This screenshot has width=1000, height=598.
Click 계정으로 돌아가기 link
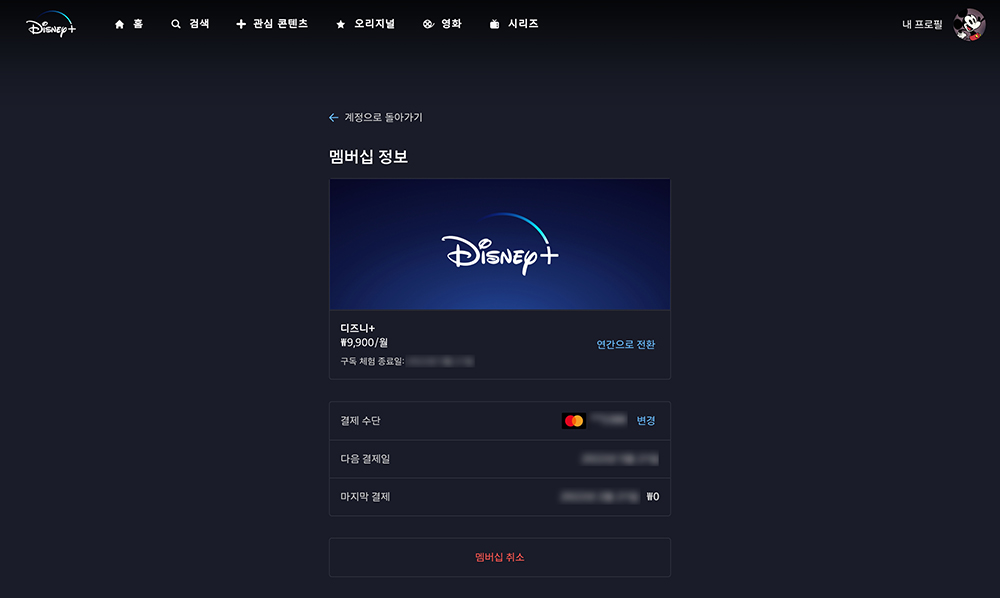tap(383, 117)
